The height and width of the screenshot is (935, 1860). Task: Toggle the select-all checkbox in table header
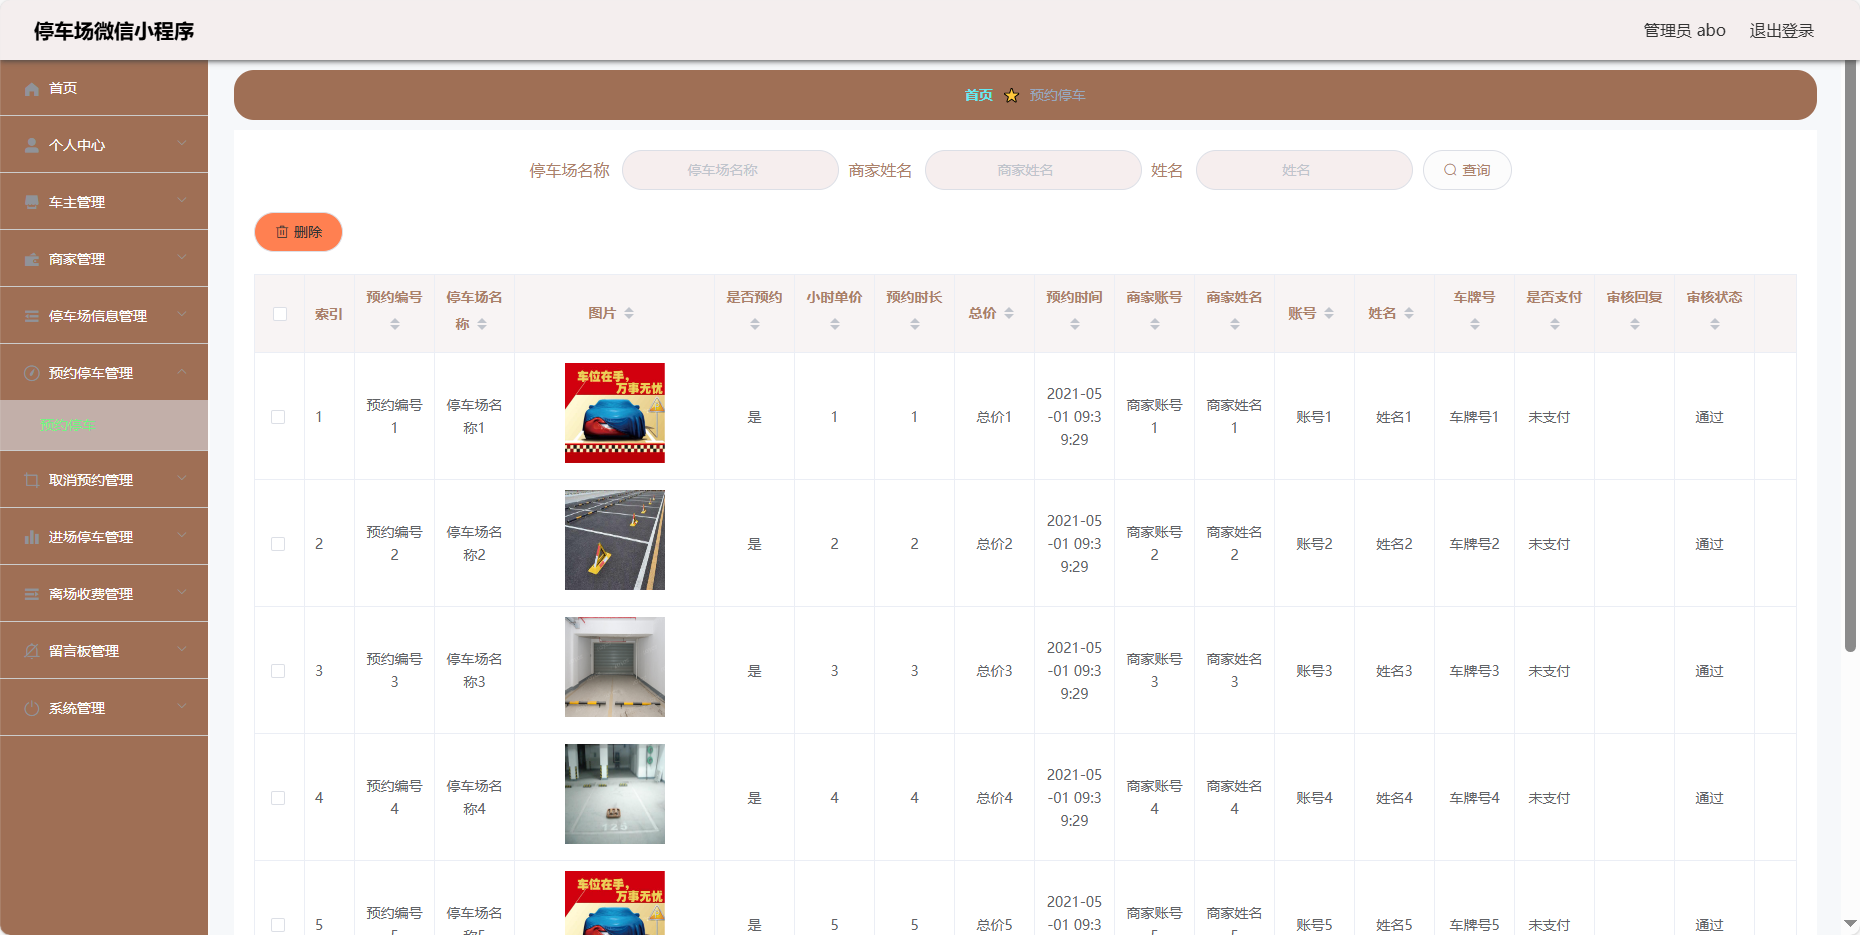280,314
